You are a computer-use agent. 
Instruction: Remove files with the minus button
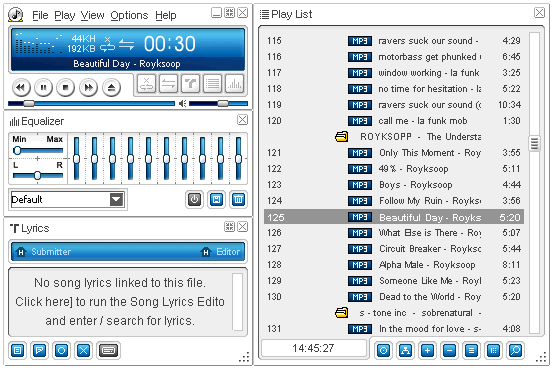[x=449, y=351]
